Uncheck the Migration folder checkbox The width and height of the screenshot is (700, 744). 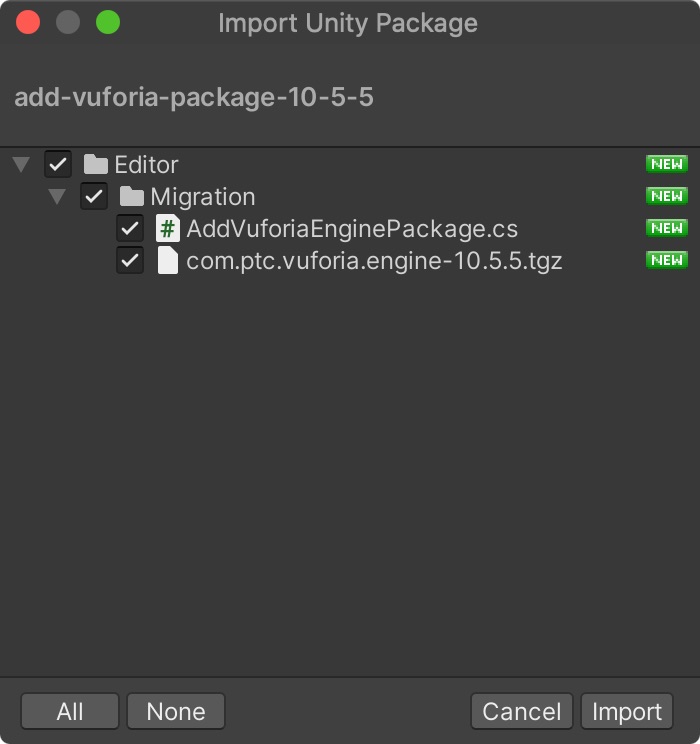coord(94,196)
